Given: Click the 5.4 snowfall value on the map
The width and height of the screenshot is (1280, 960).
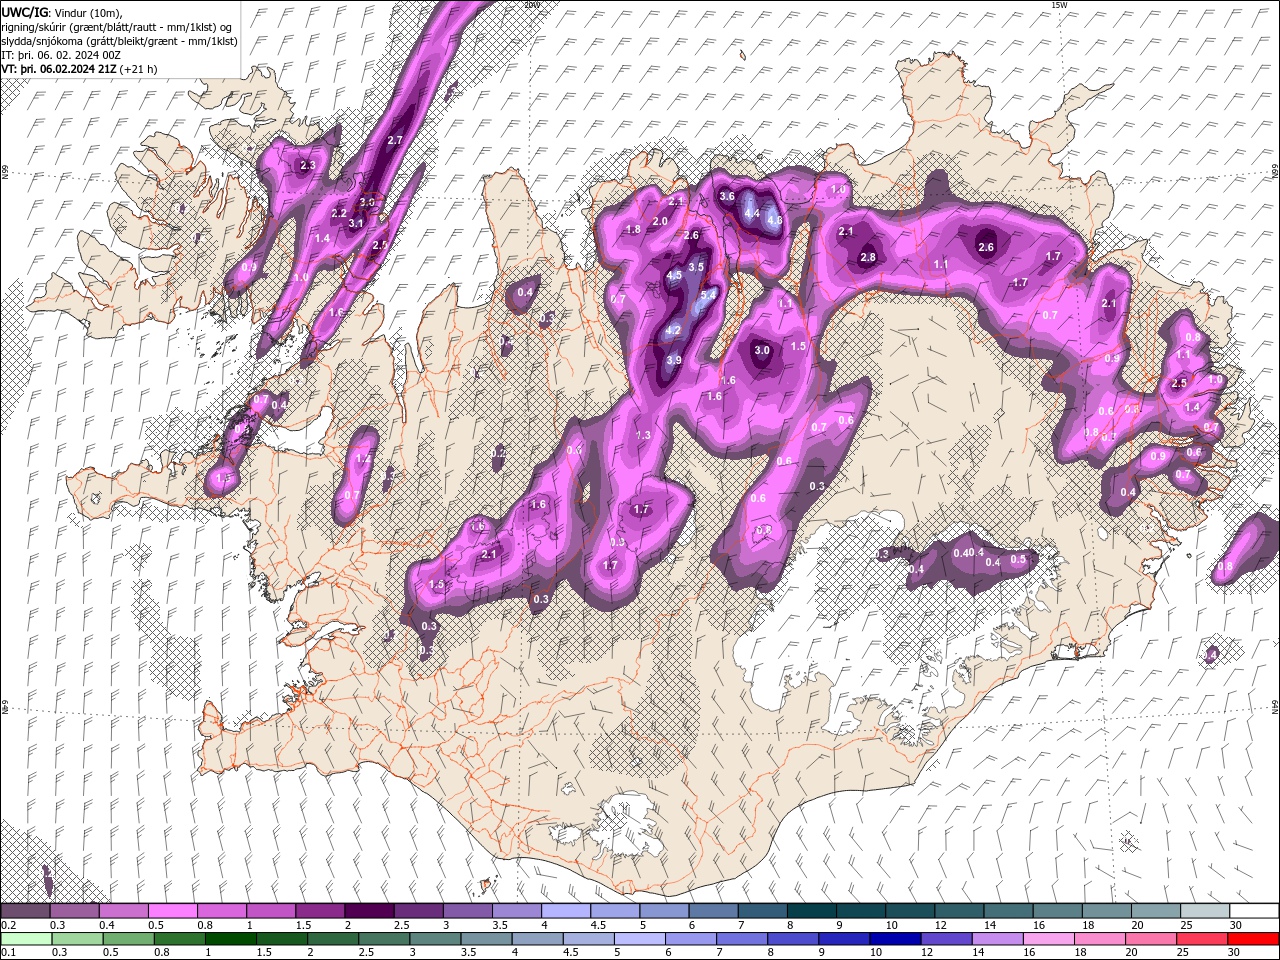Looking at the screenshot, I should click(x=709, y=295).
